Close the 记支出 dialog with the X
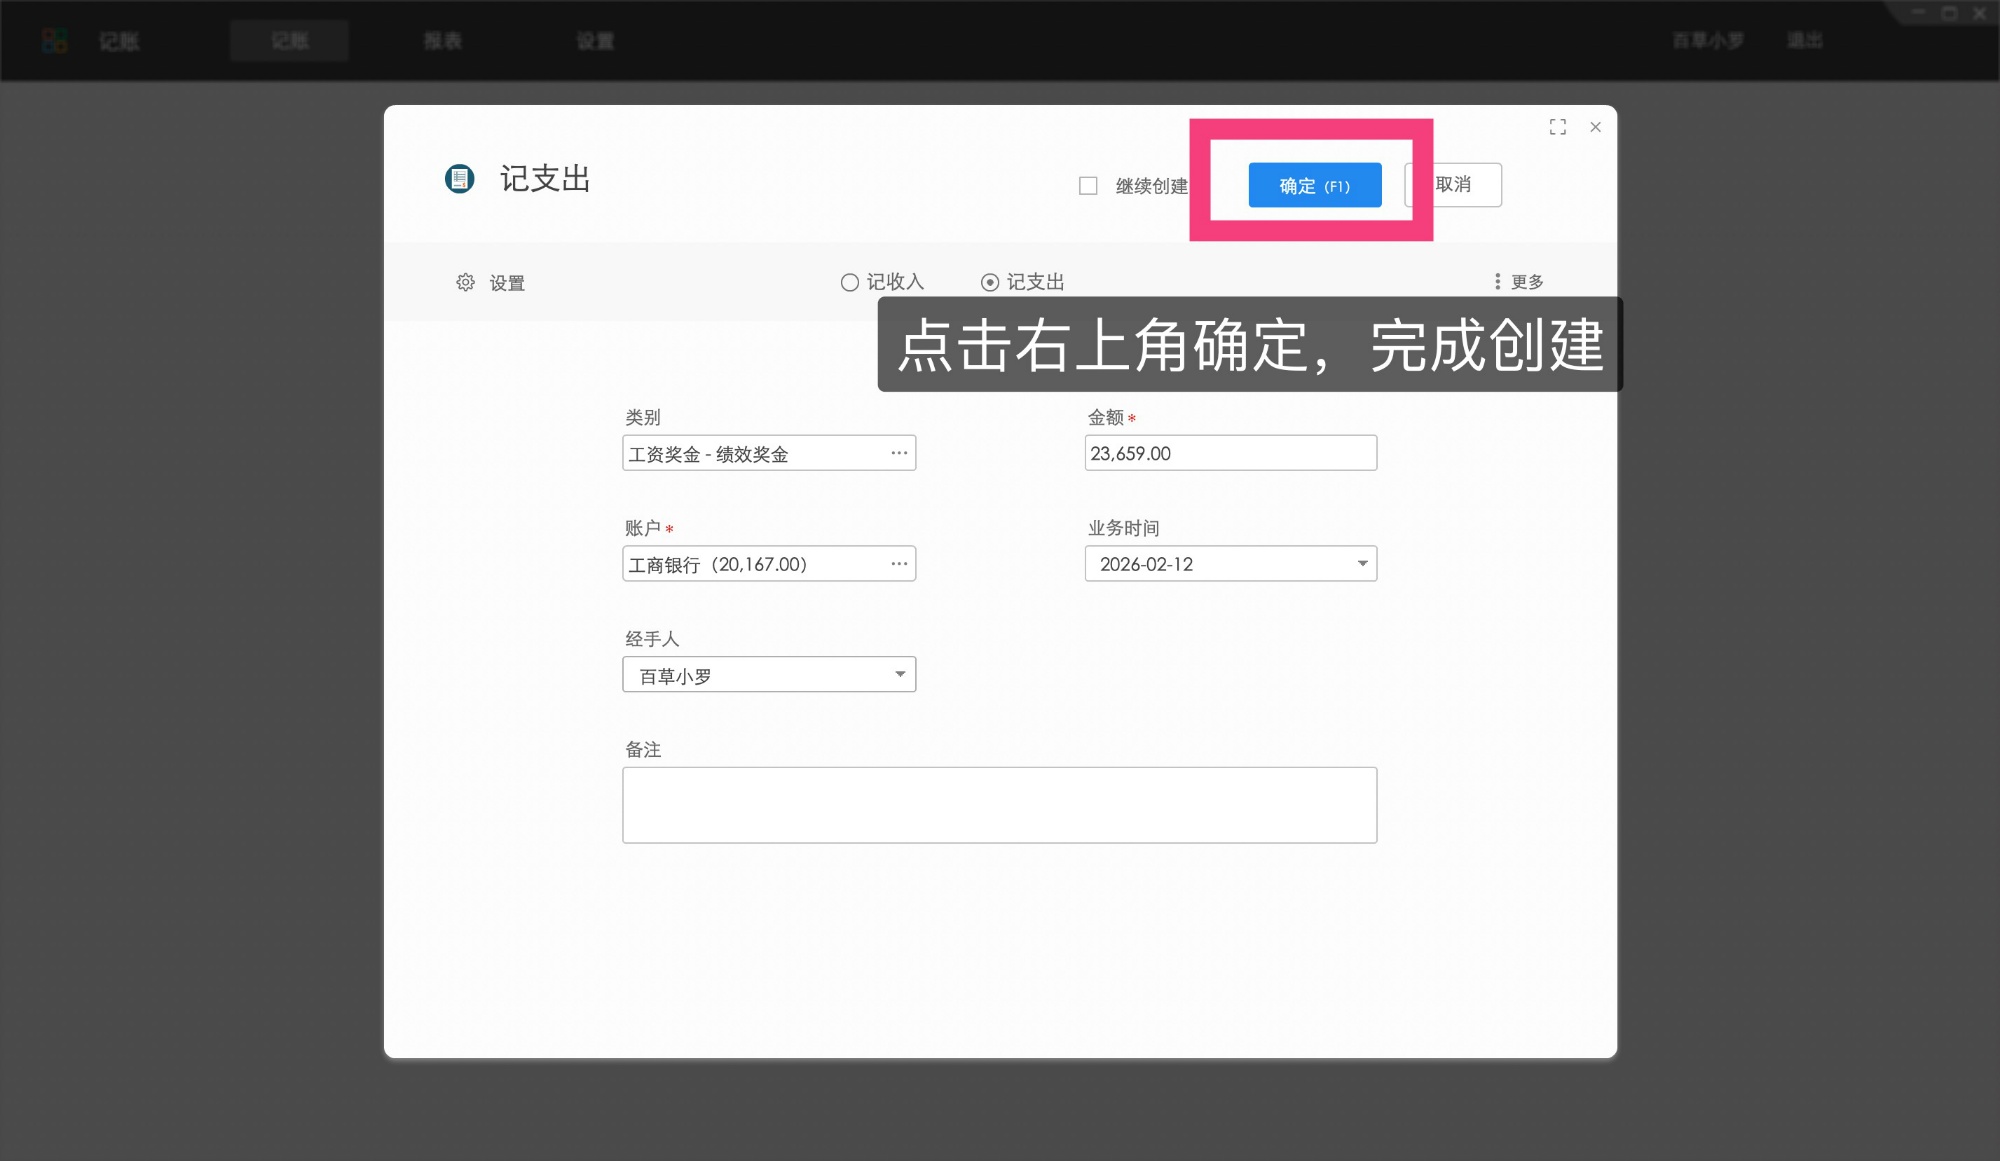This screenshot has height=1161, width=2000. point(1595,127)
